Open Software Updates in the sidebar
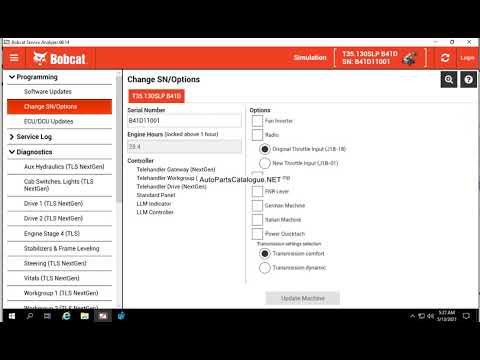This screenshot has height=360, width=480. click(59, 92)
